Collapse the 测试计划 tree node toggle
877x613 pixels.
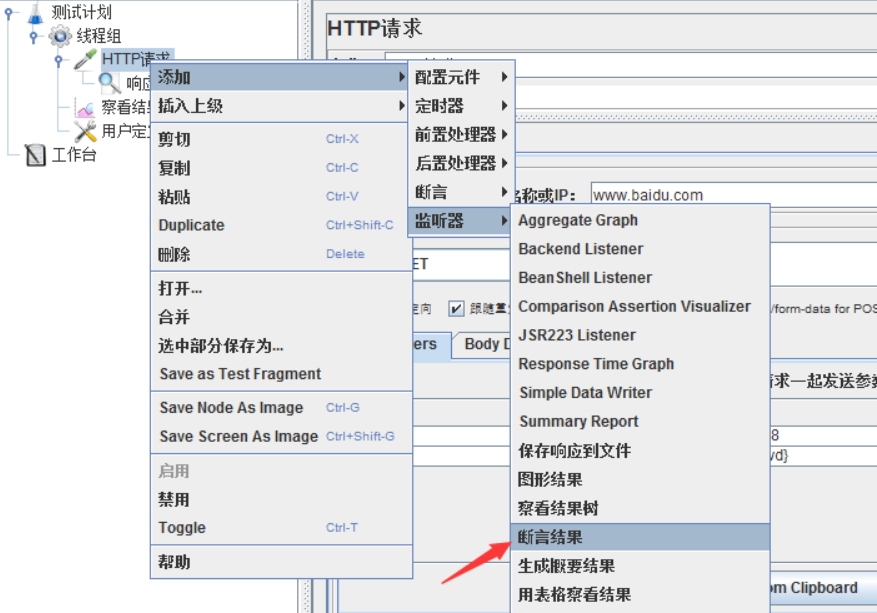8,12
